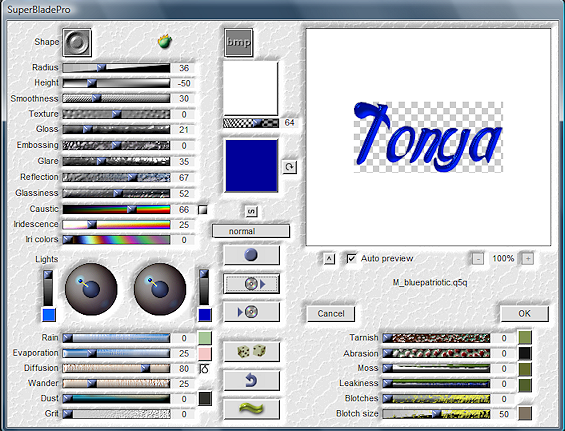565x431 pixels.
Task: Adjust the Diffusion slider
Action: pyautogui.click(x=116, y=368)
